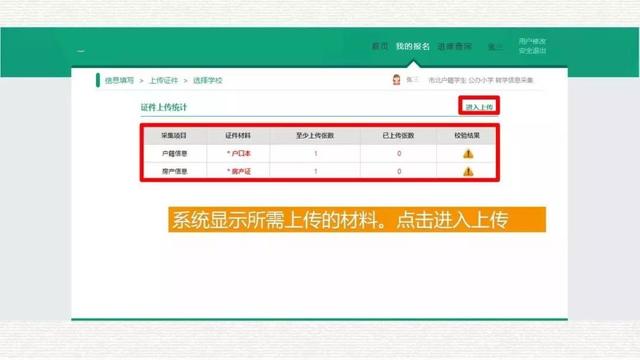The width and height of the screenshot is (640, 360).
Task: Click the 户口本 required material entry
Action: pos(239,153)
